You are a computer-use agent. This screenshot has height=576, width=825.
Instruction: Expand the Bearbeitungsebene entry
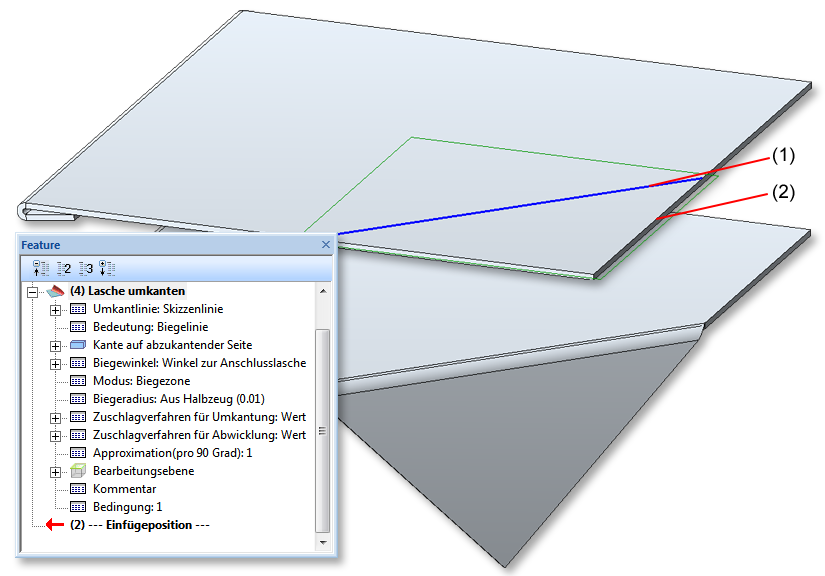click(55, 472)
